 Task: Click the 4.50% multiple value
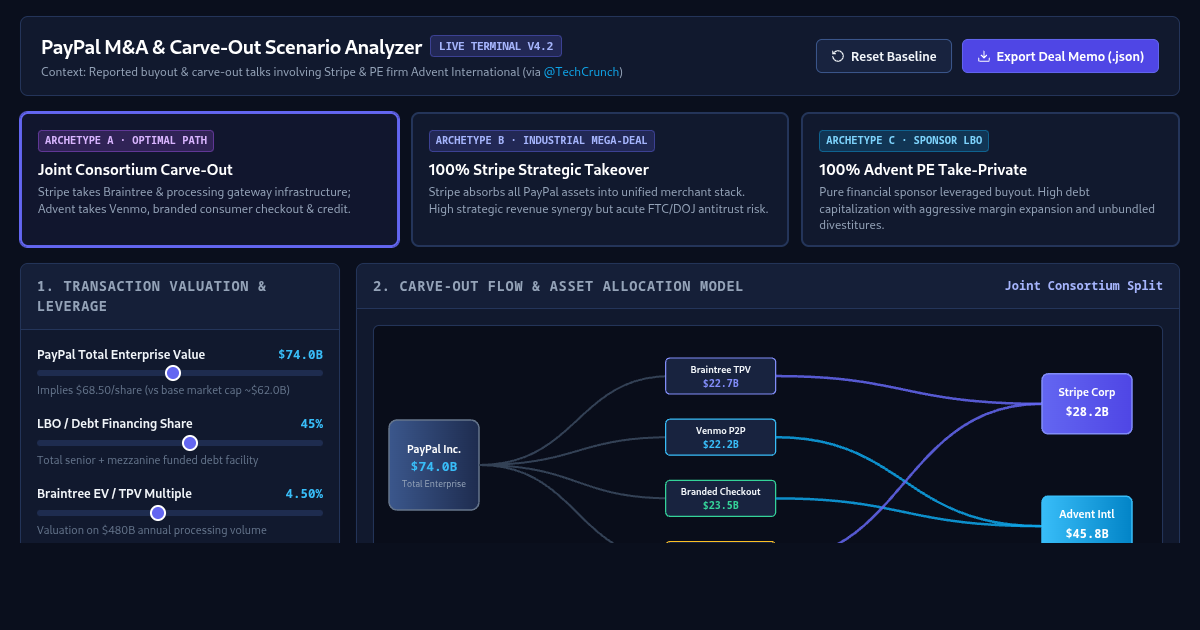(304, 494)
